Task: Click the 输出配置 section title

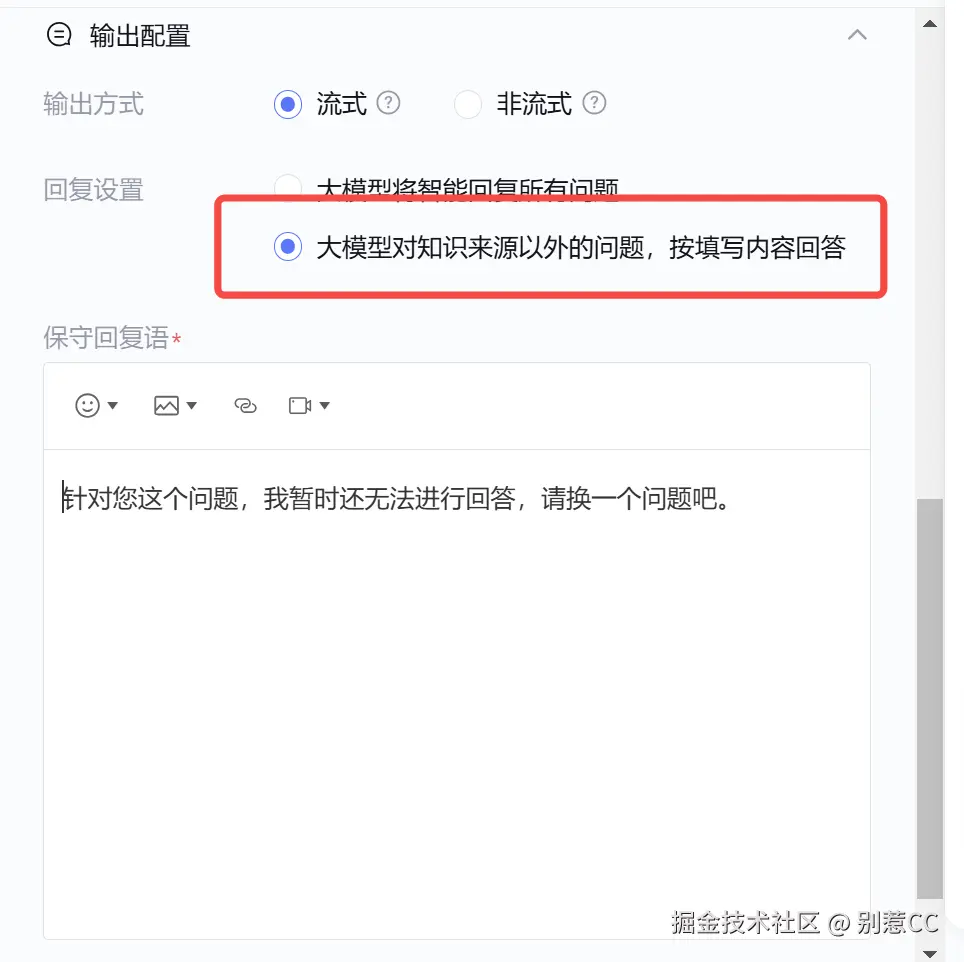Action: pos(140,36)
